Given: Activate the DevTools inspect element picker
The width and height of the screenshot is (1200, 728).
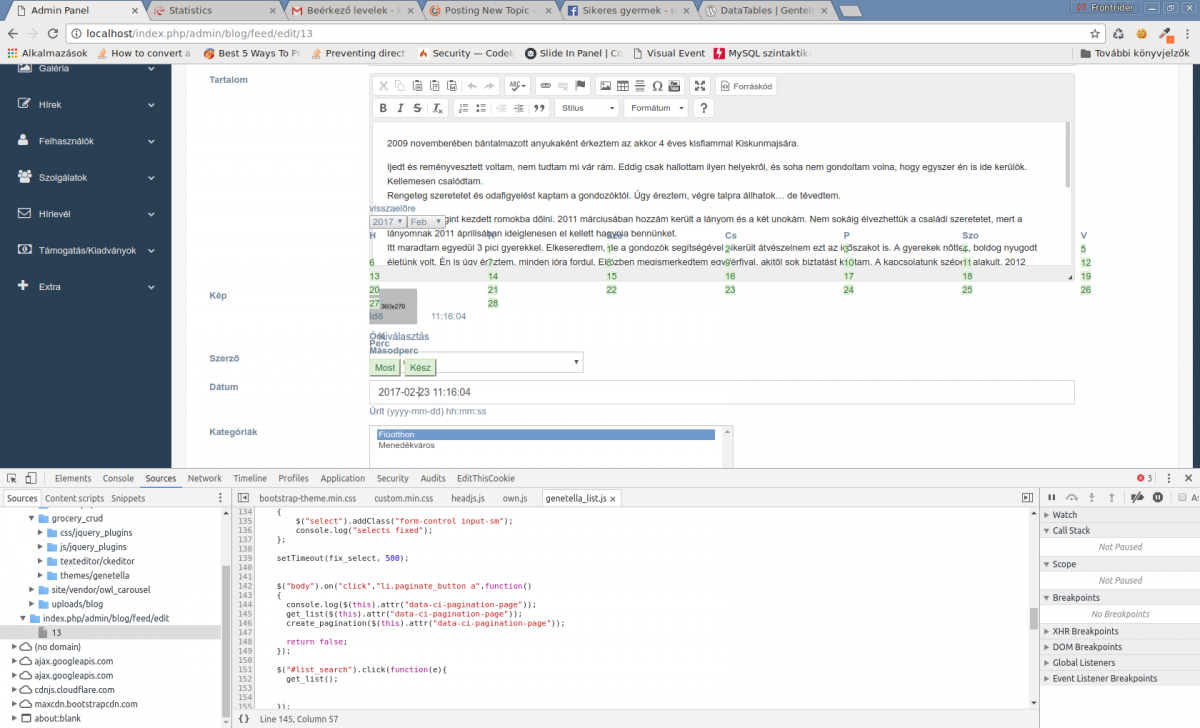Looking at the screenshot, I should (11, 478).
